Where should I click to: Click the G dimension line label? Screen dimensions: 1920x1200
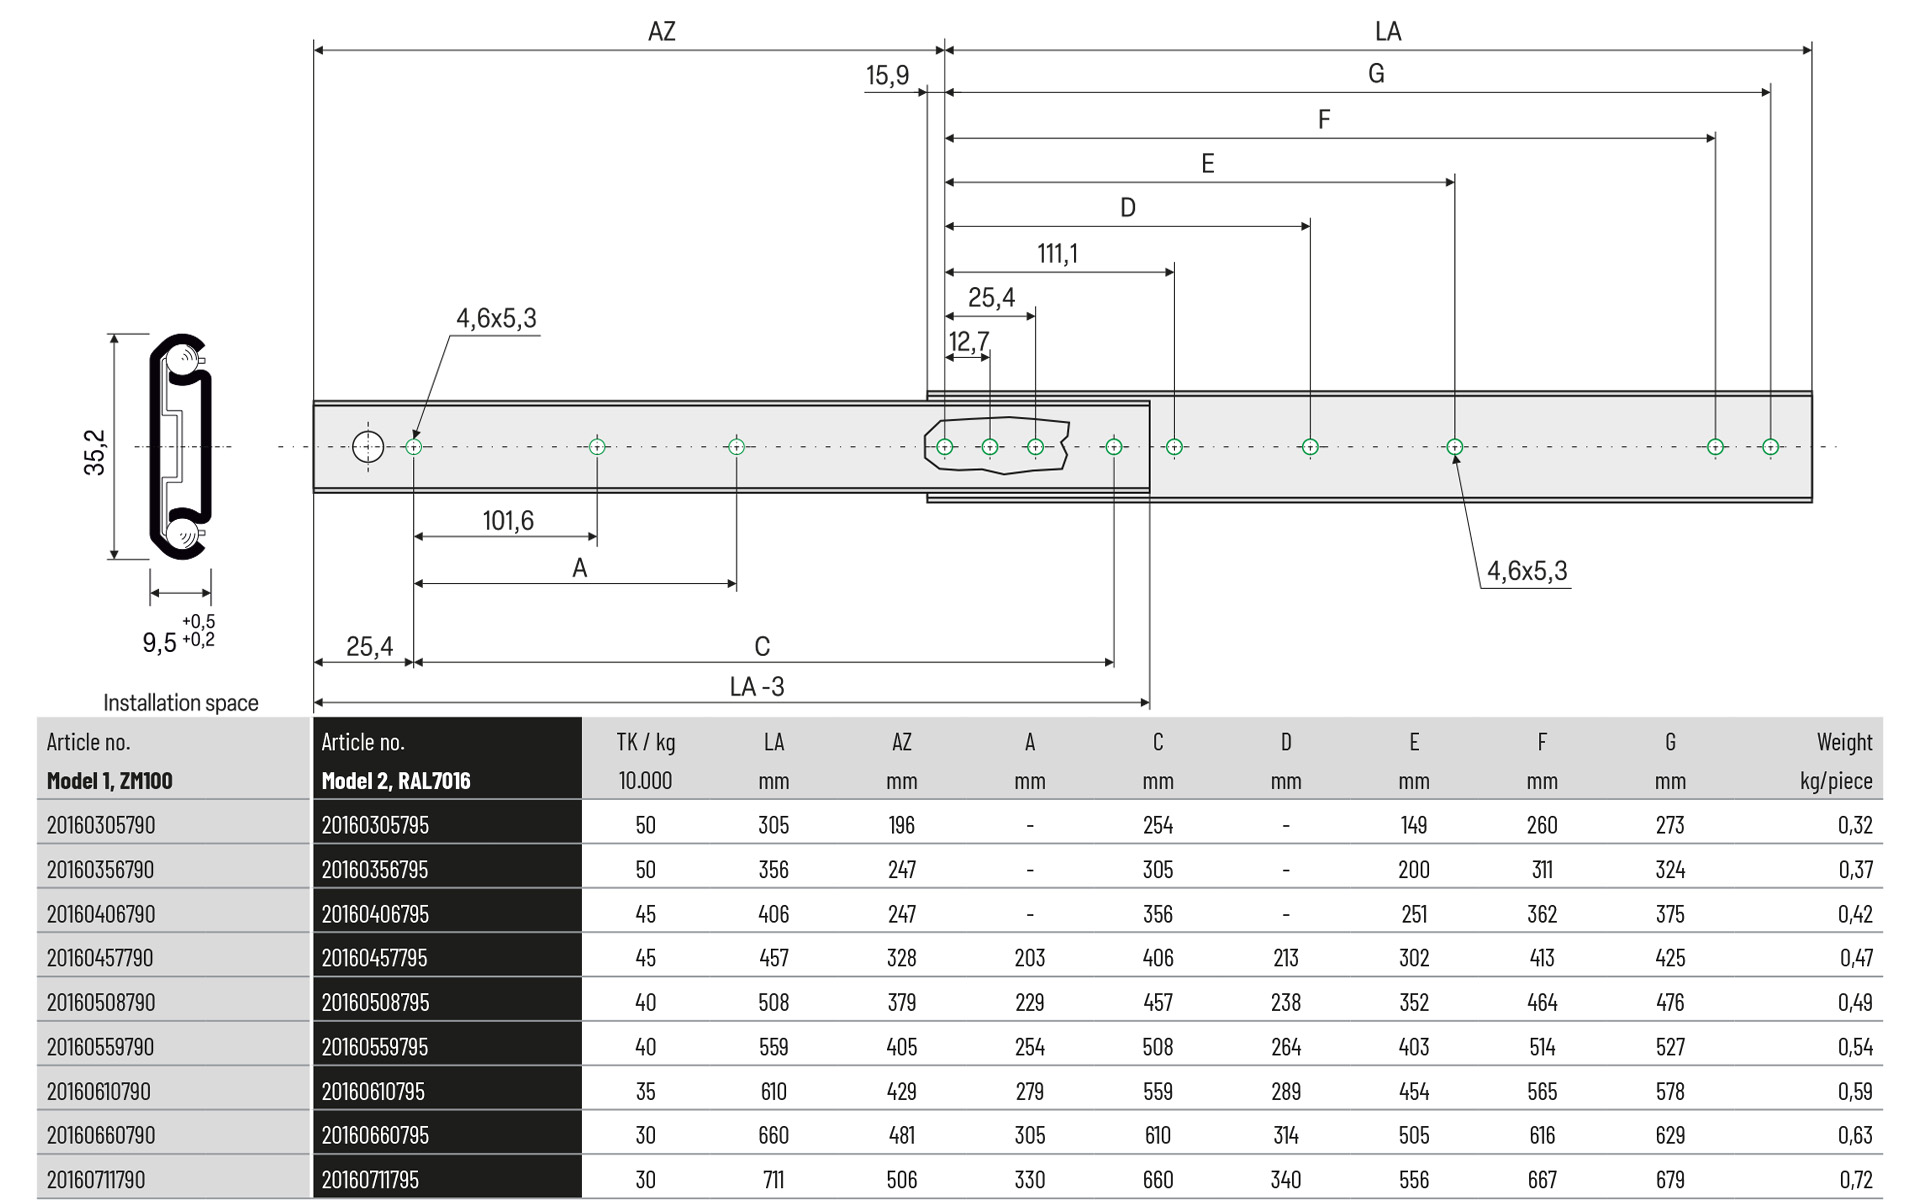[x=1376, y=72]
